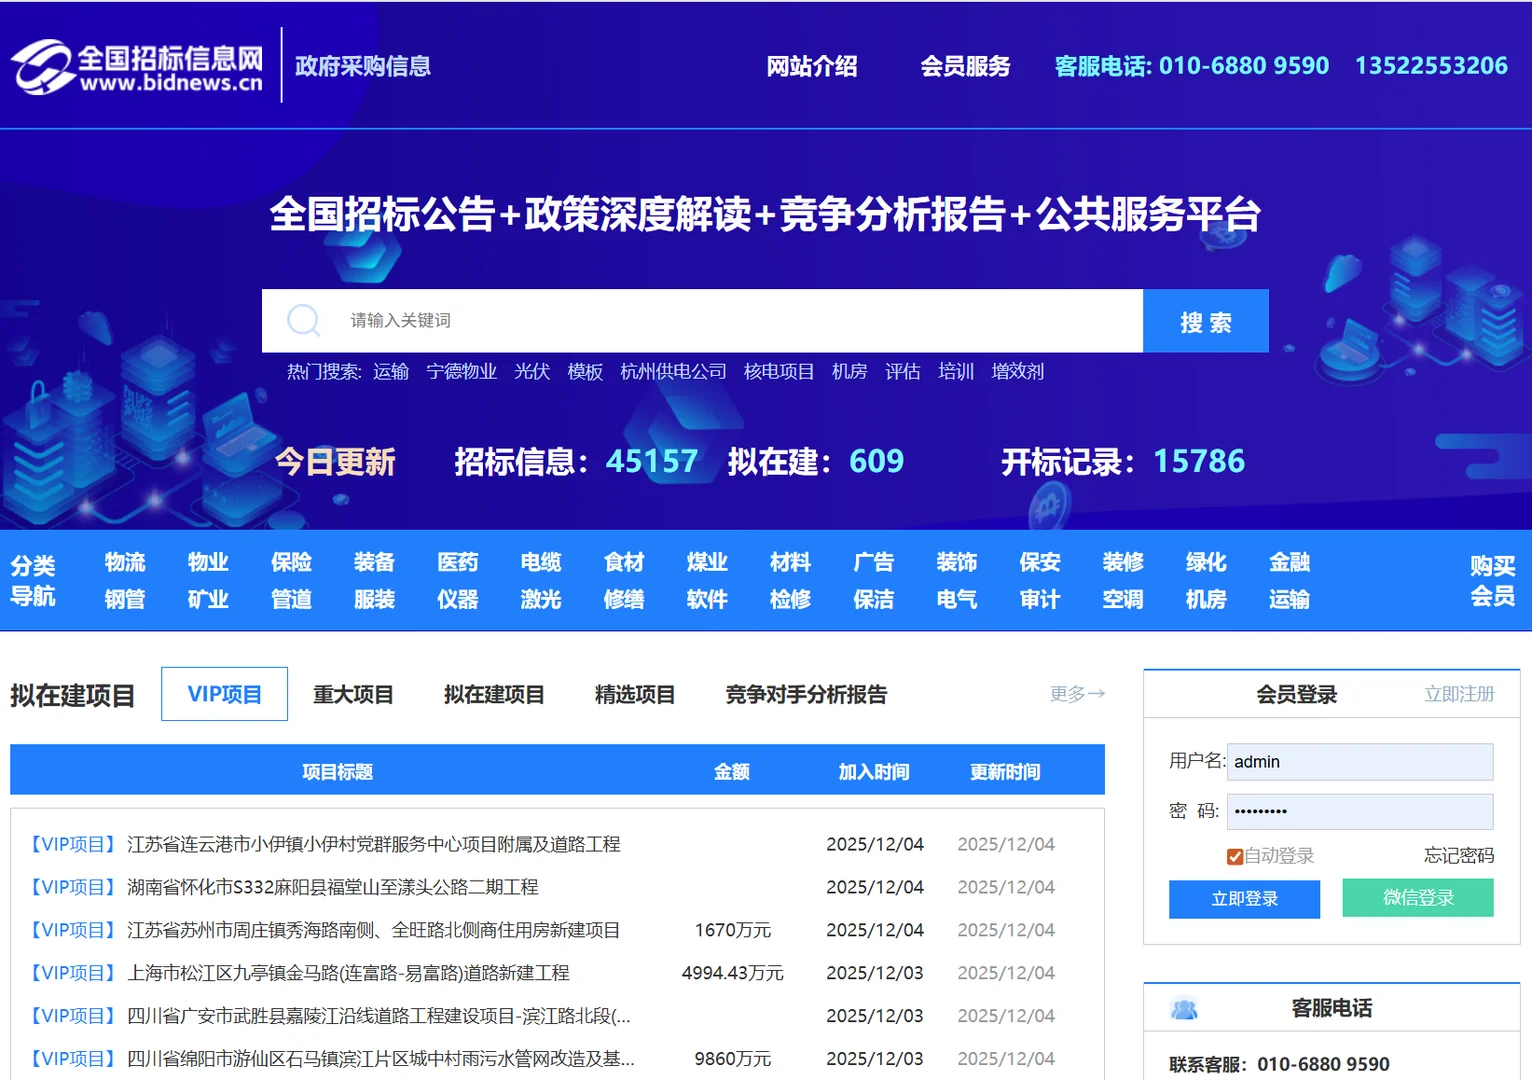The height and width of the screenshot is (1080, 1532).
Task: Switch to the 重大项目 tab
Action: tap(352, 694)
